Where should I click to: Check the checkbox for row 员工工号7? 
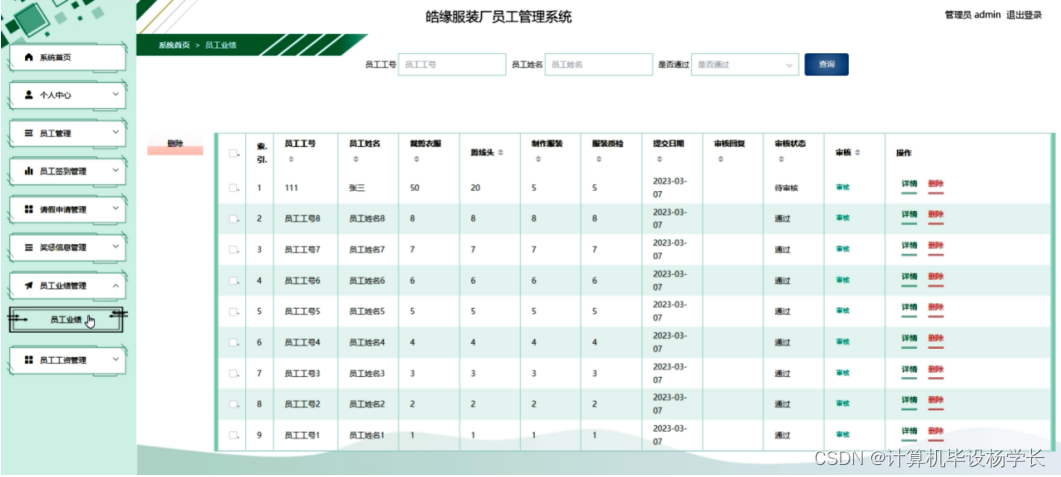[x=233, y=250]
